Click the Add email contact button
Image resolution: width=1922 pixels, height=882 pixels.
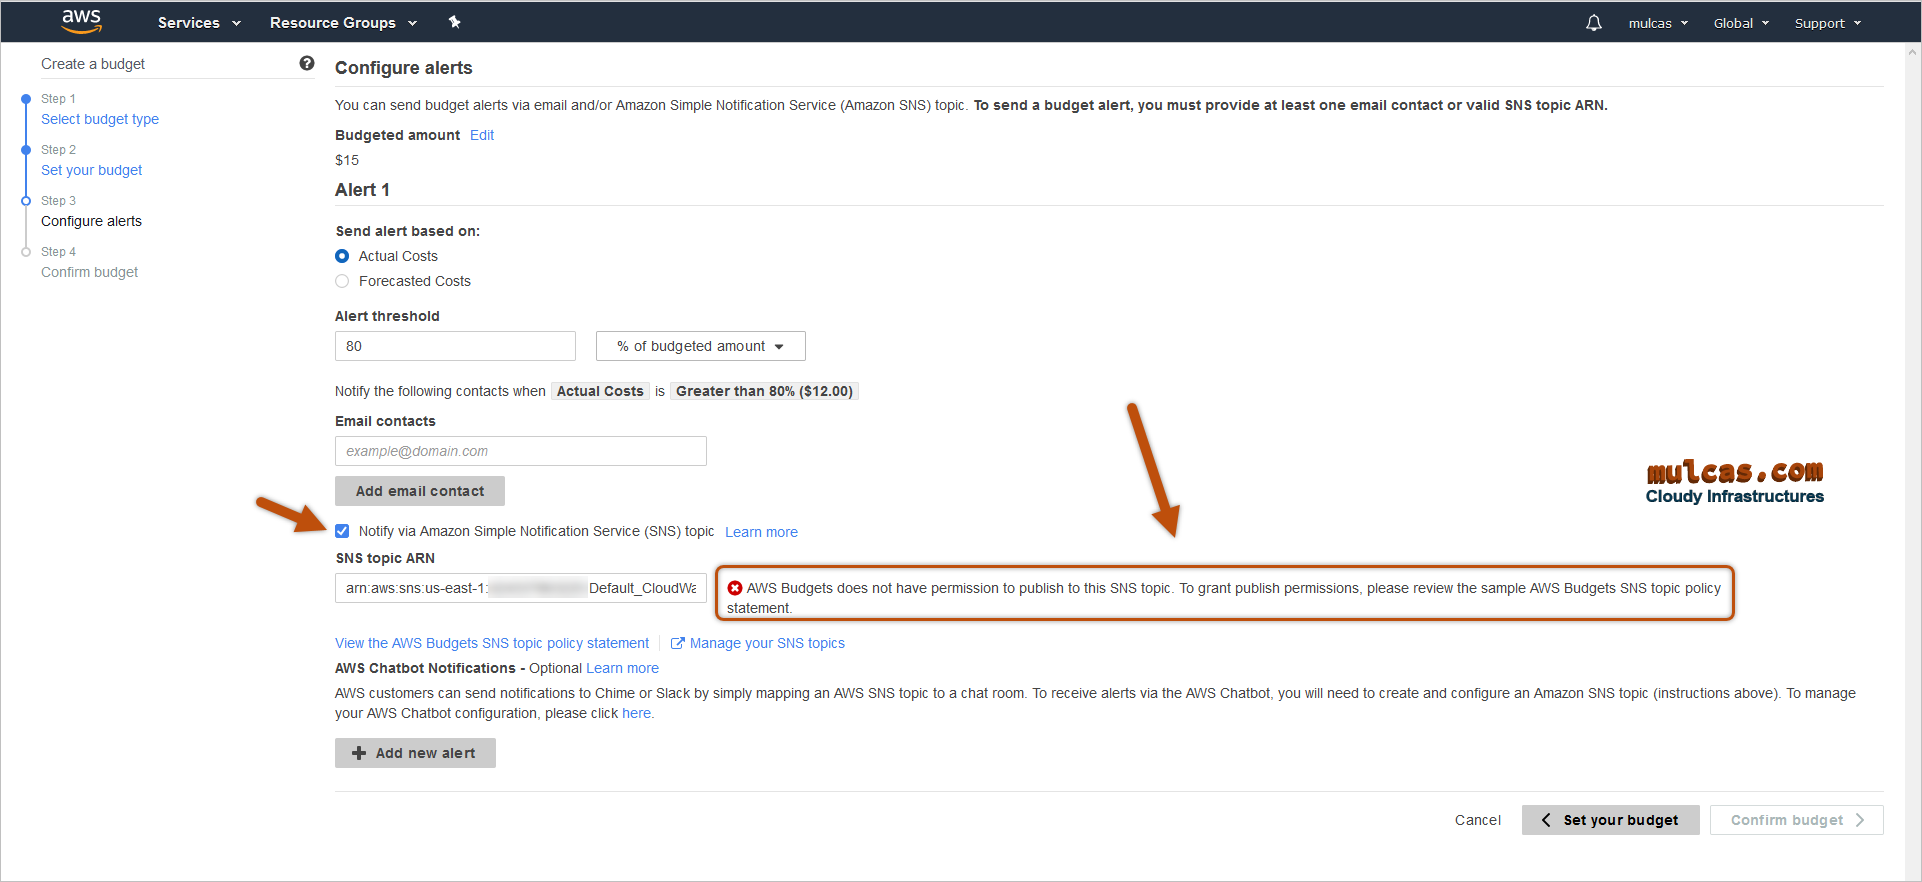(x=420, y=491)
